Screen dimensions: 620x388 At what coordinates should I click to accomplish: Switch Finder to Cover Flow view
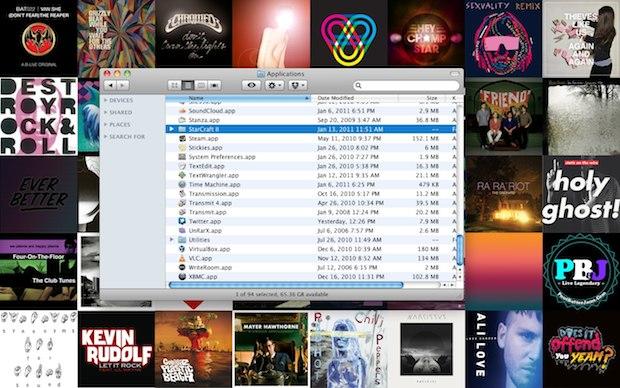tap(215, 85)
